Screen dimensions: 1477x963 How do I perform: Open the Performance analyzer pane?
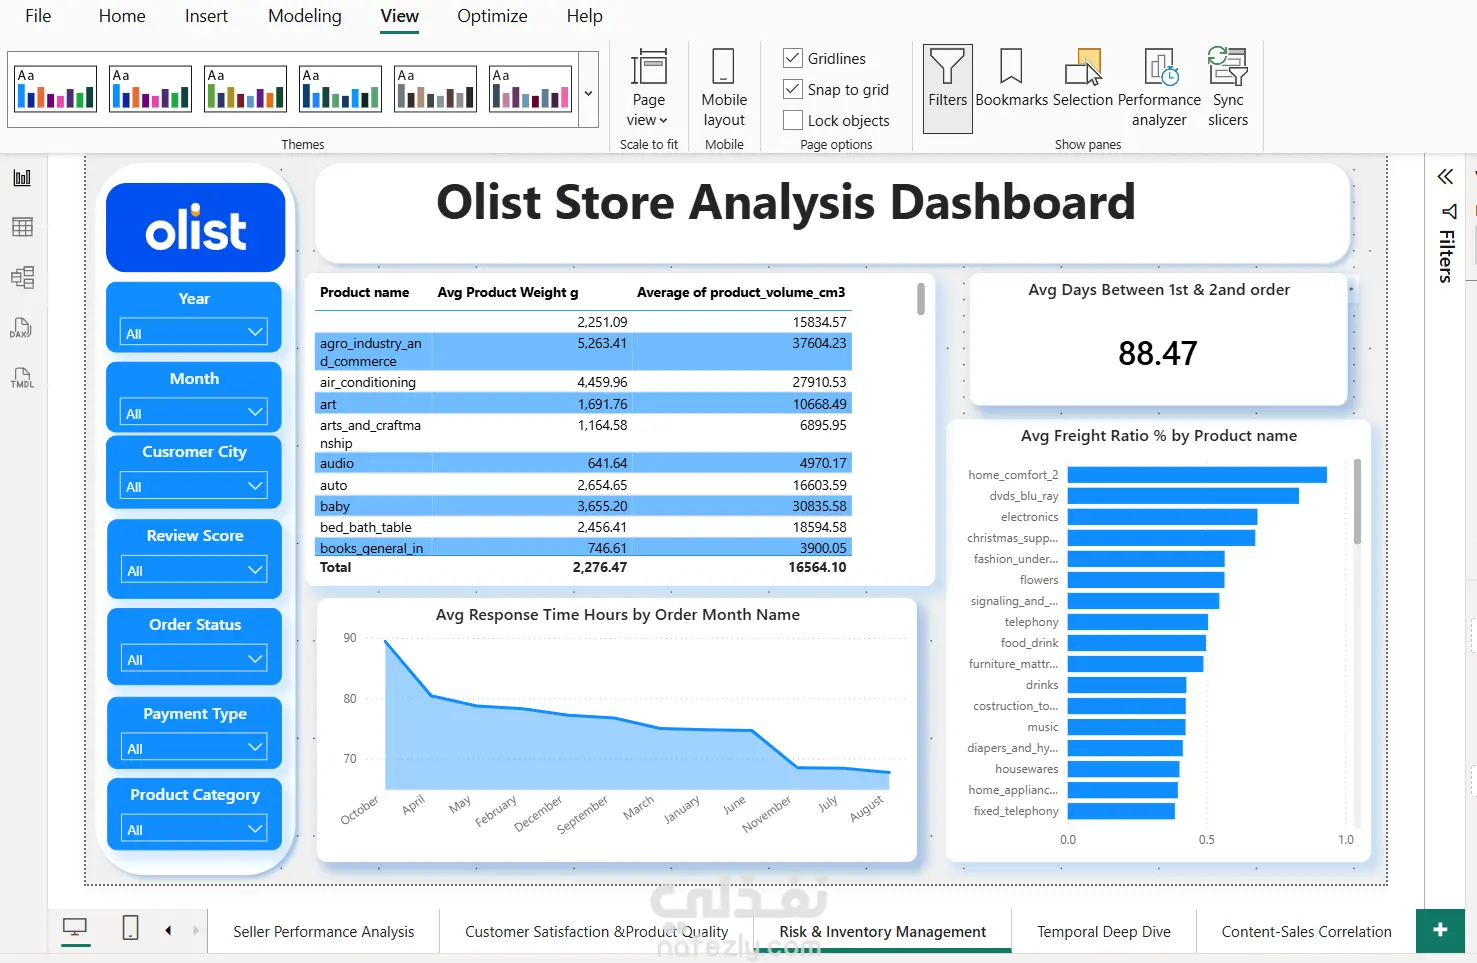click(x=1159, y=88)
